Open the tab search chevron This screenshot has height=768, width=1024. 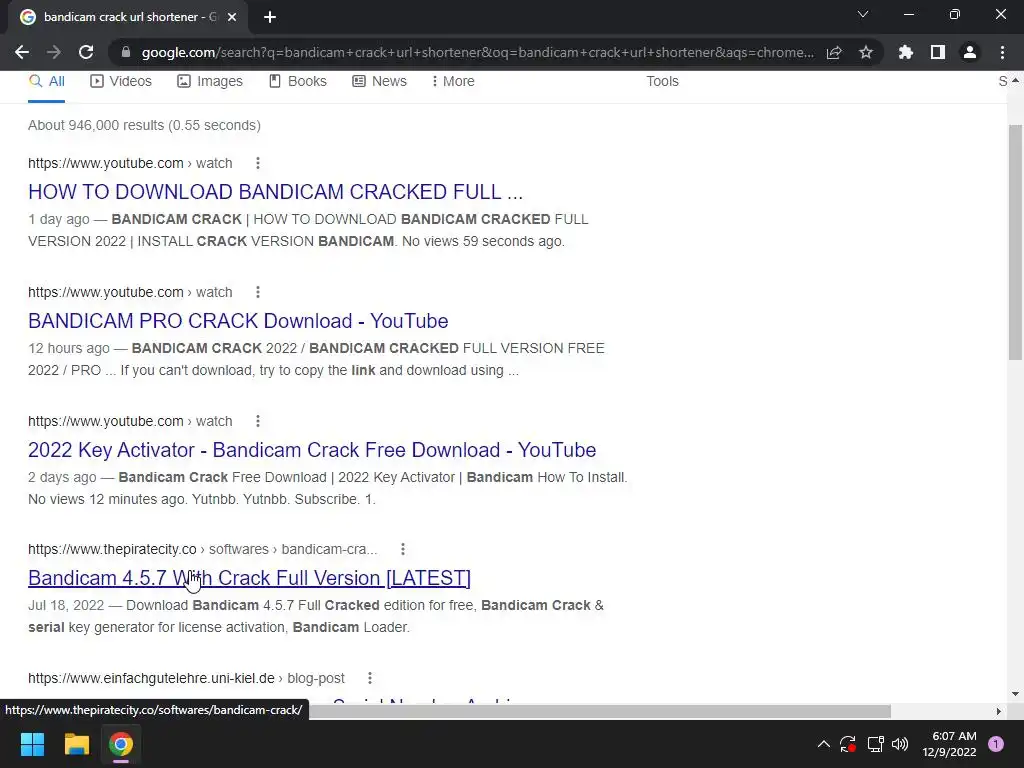[863, 14]
